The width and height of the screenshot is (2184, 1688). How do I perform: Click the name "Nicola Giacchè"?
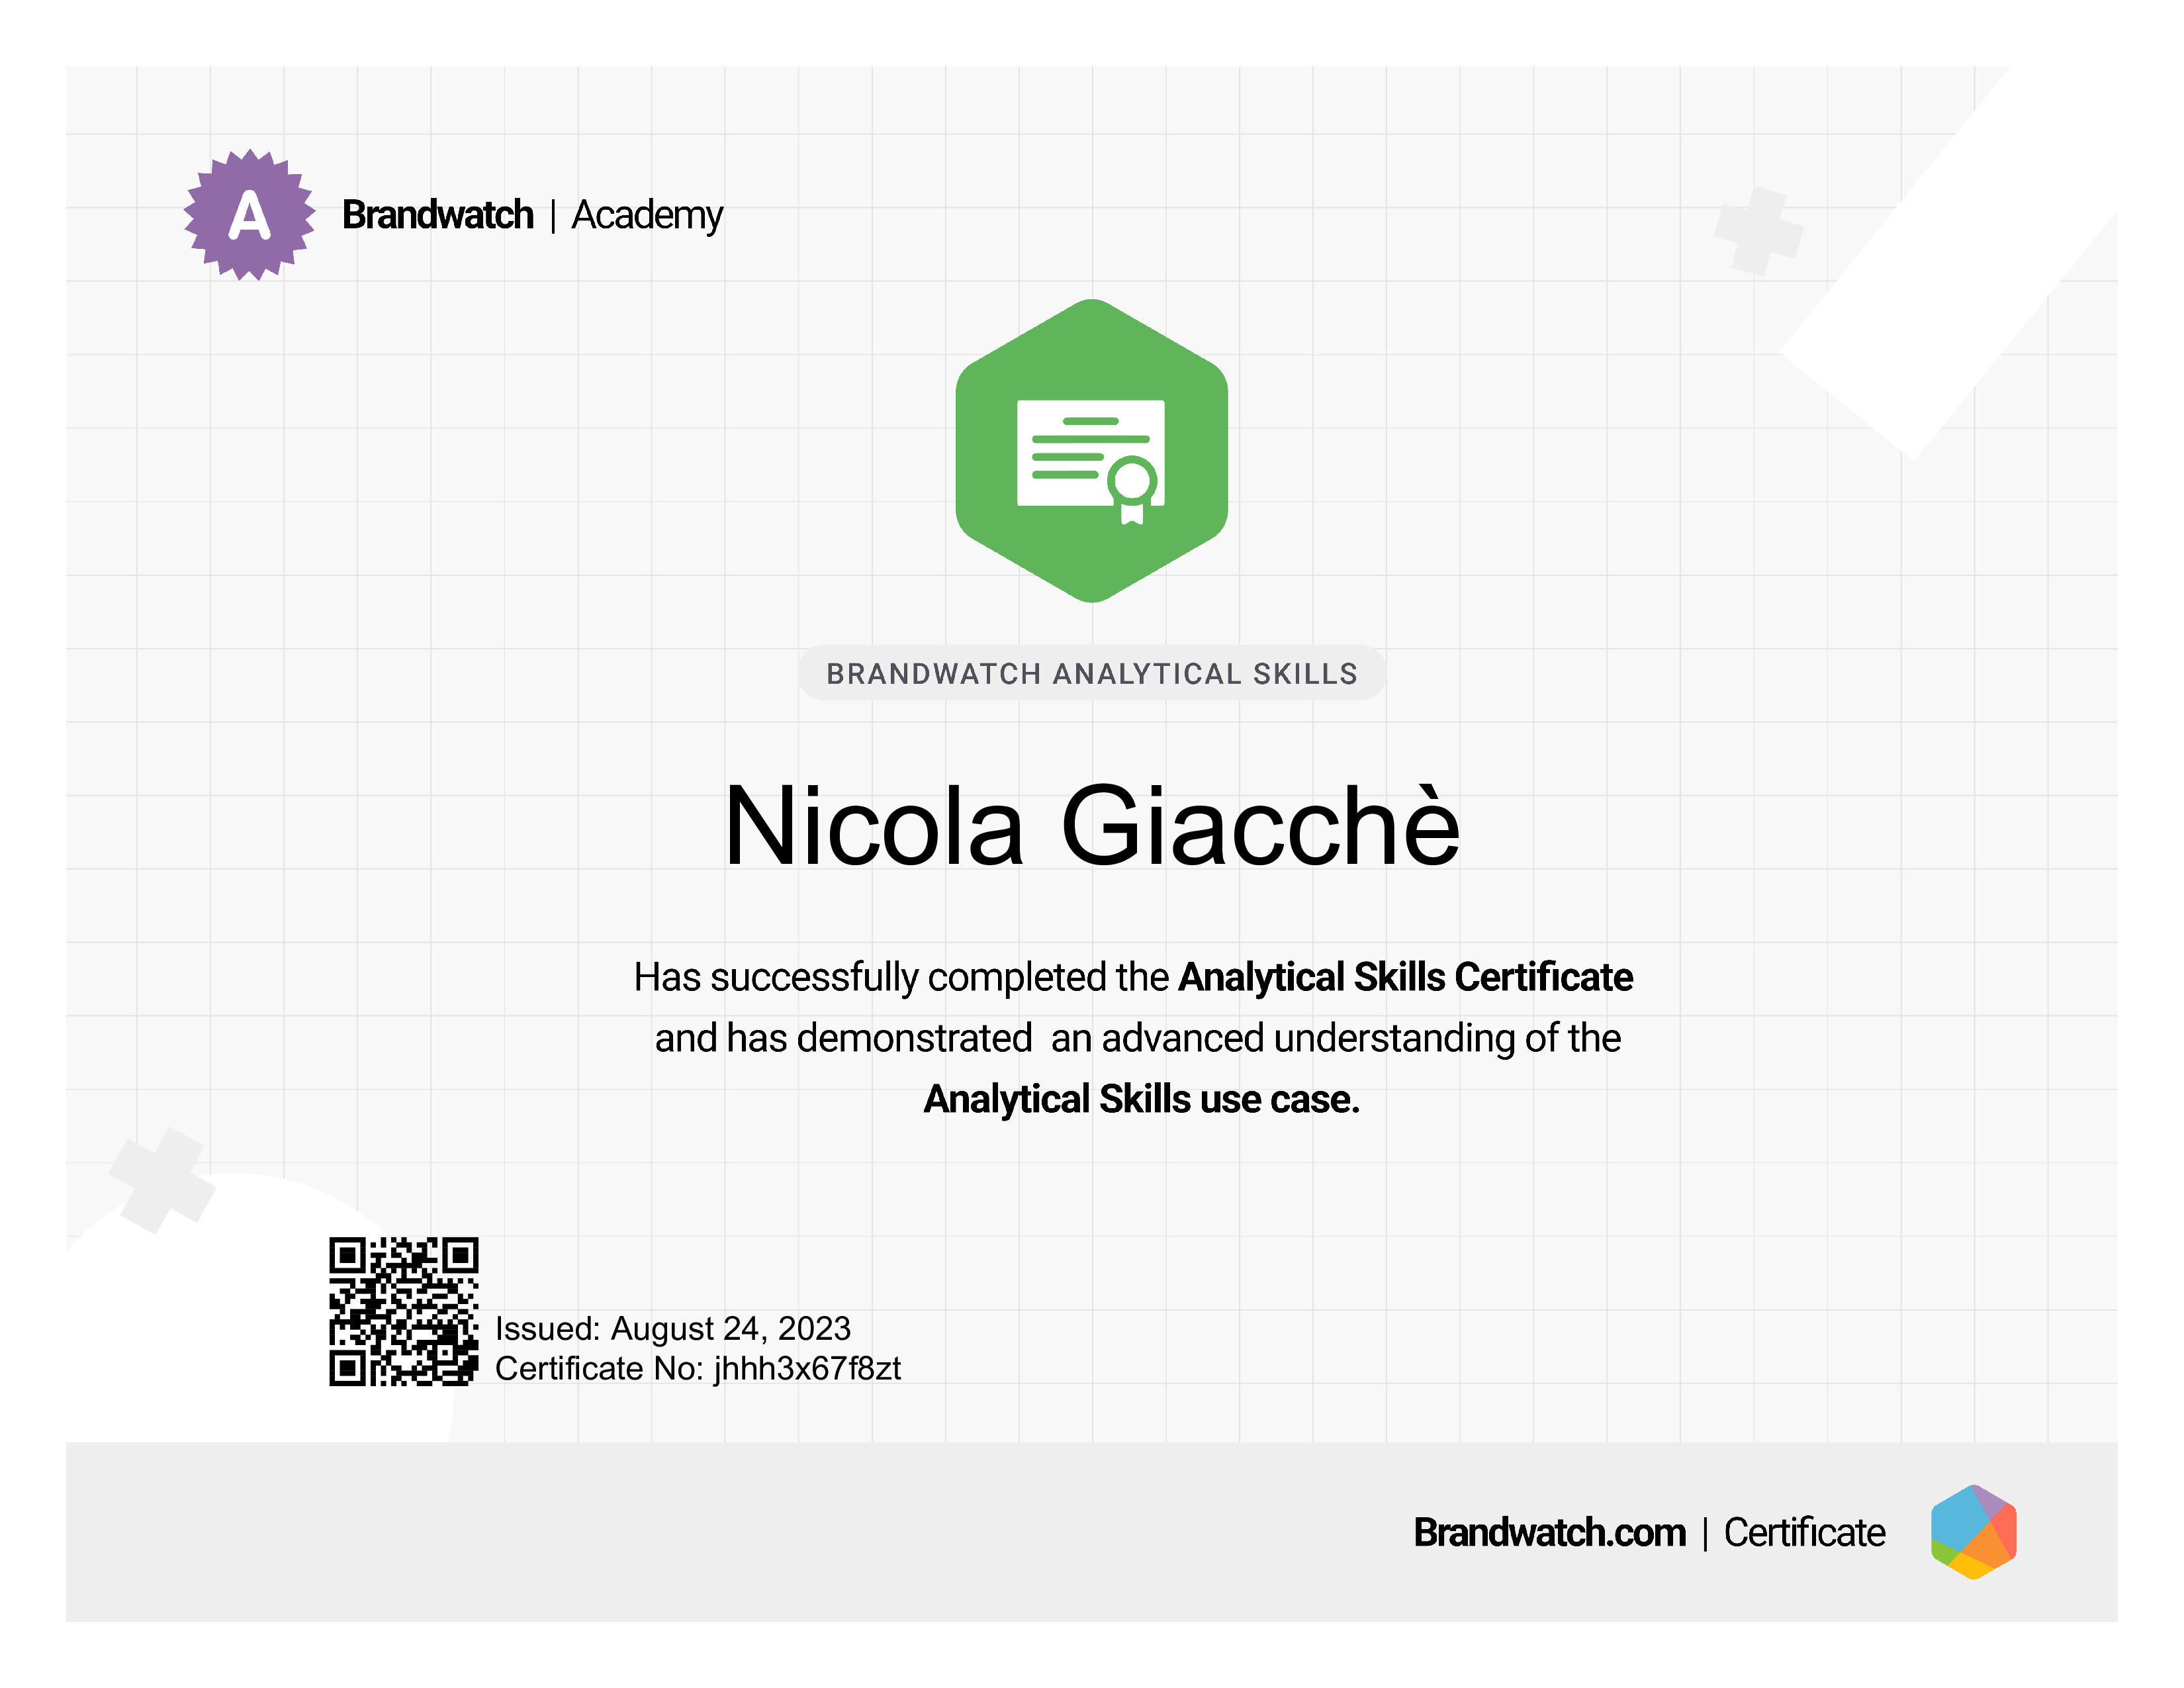(x=1092, y=826)
